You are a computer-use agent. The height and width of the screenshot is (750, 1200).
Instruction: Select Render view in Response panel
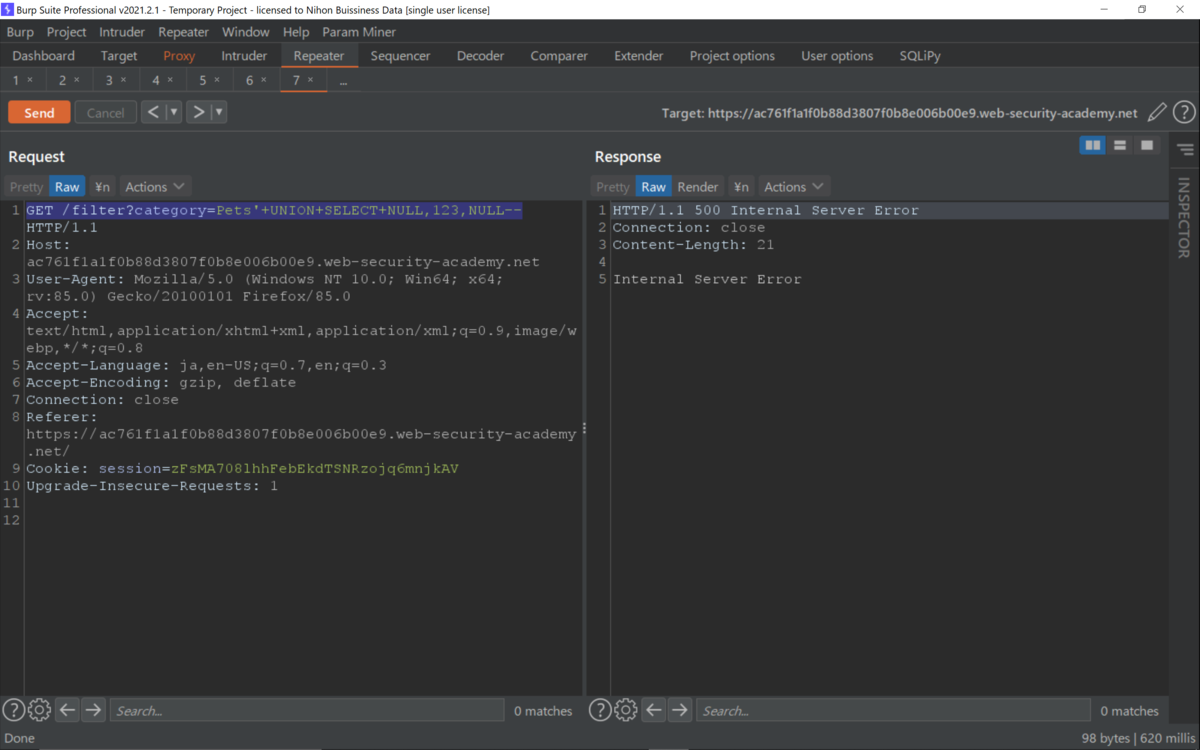tap(698, 187)
